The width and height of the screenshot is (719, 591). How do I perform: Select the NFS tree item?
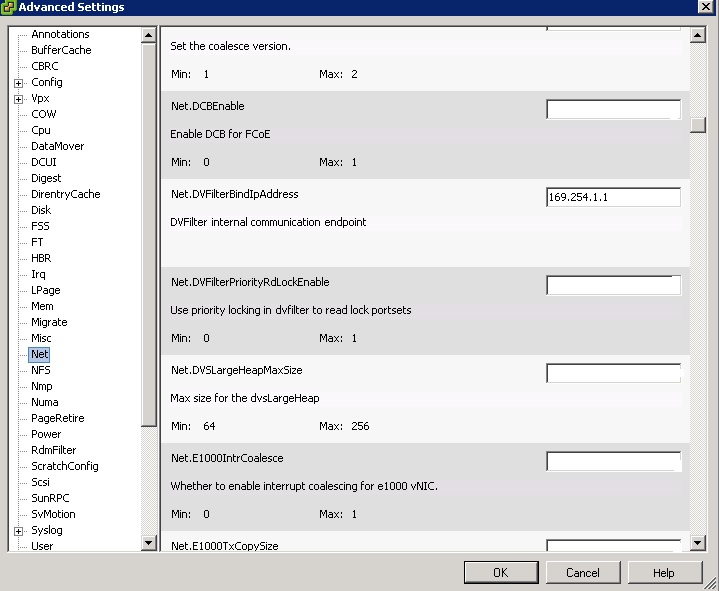tap(40, 370)
